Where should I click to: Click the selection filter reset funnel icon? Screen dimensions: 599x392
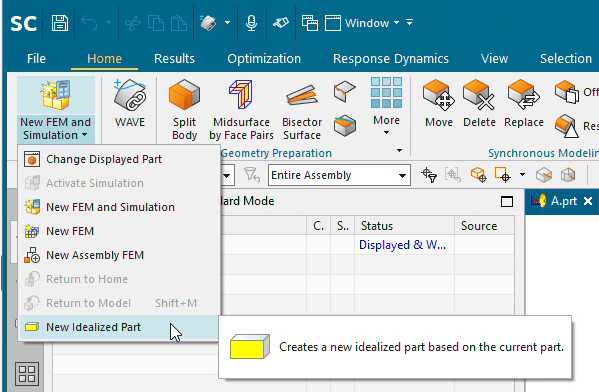click(252, 175)
